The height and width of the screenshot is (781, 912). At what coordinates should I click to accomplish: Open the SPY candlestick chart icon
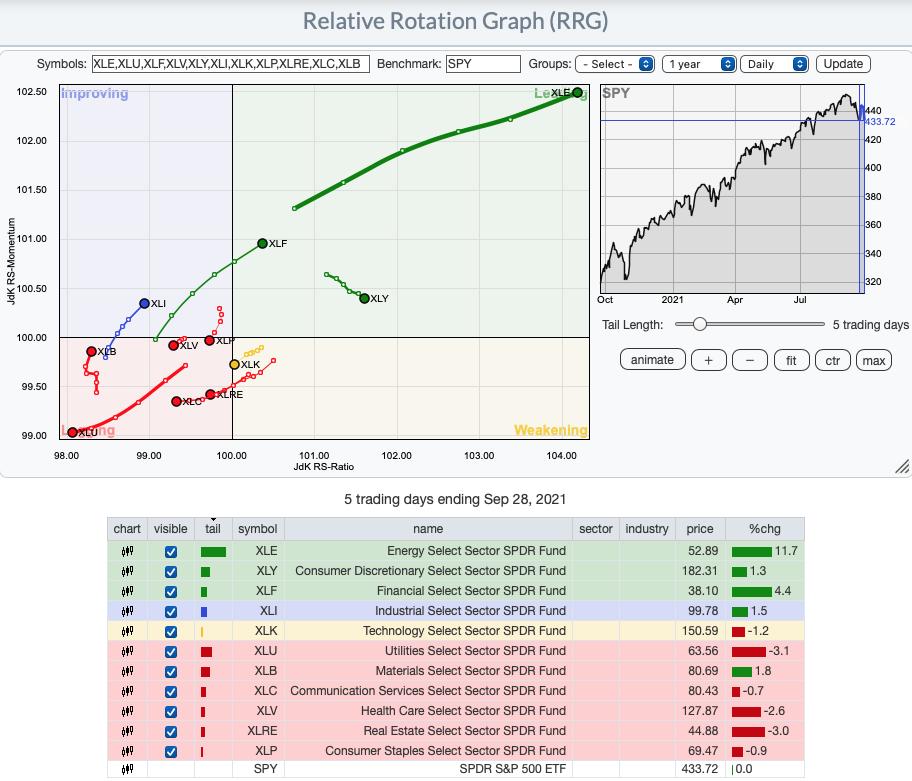(x=127, y=769)
